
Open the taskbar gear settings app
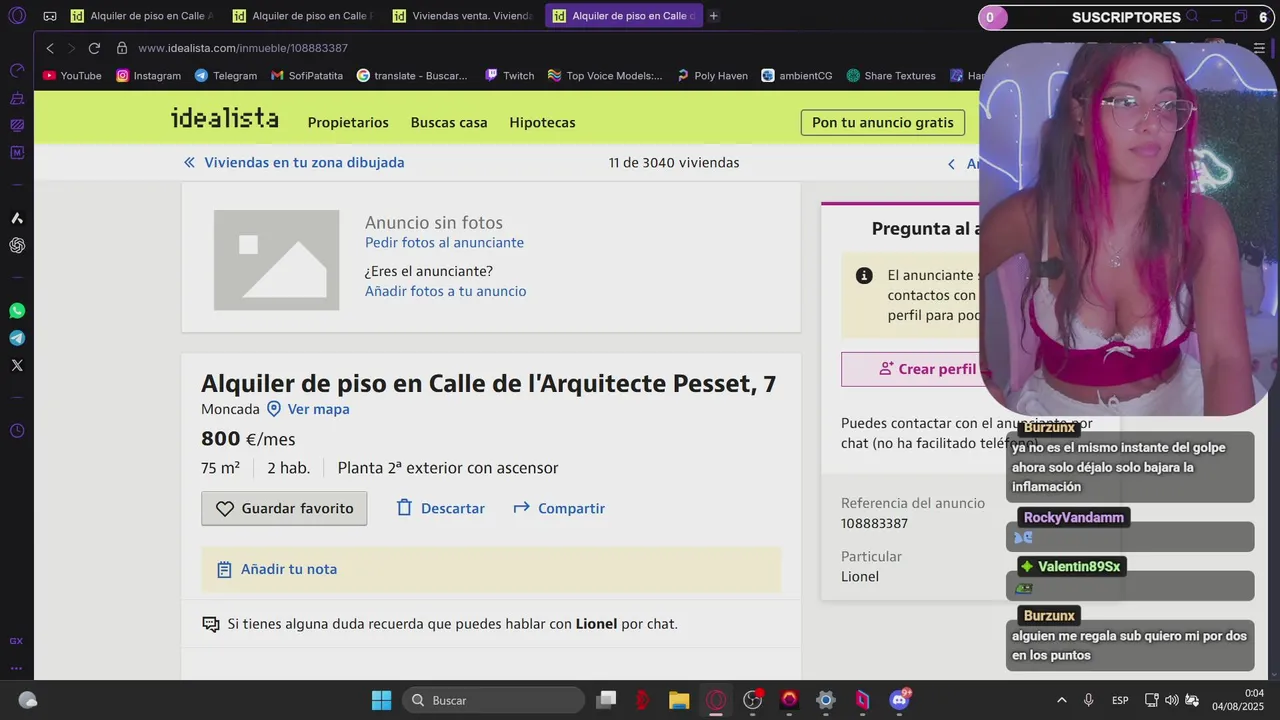826,700
